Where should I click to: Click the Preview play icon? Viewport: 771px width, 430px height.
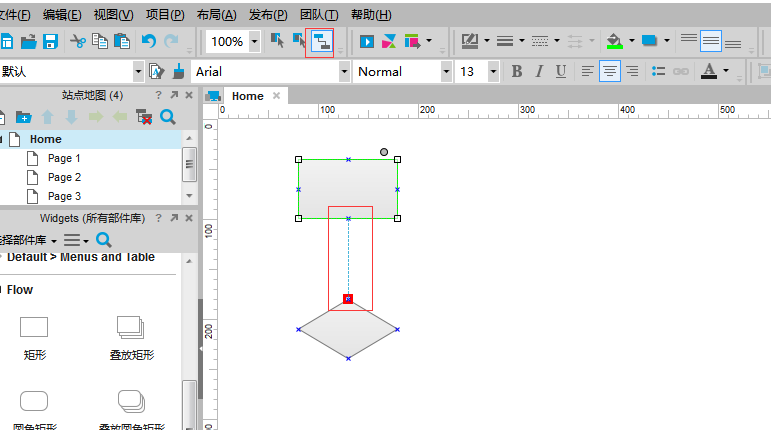pos(367,41)
